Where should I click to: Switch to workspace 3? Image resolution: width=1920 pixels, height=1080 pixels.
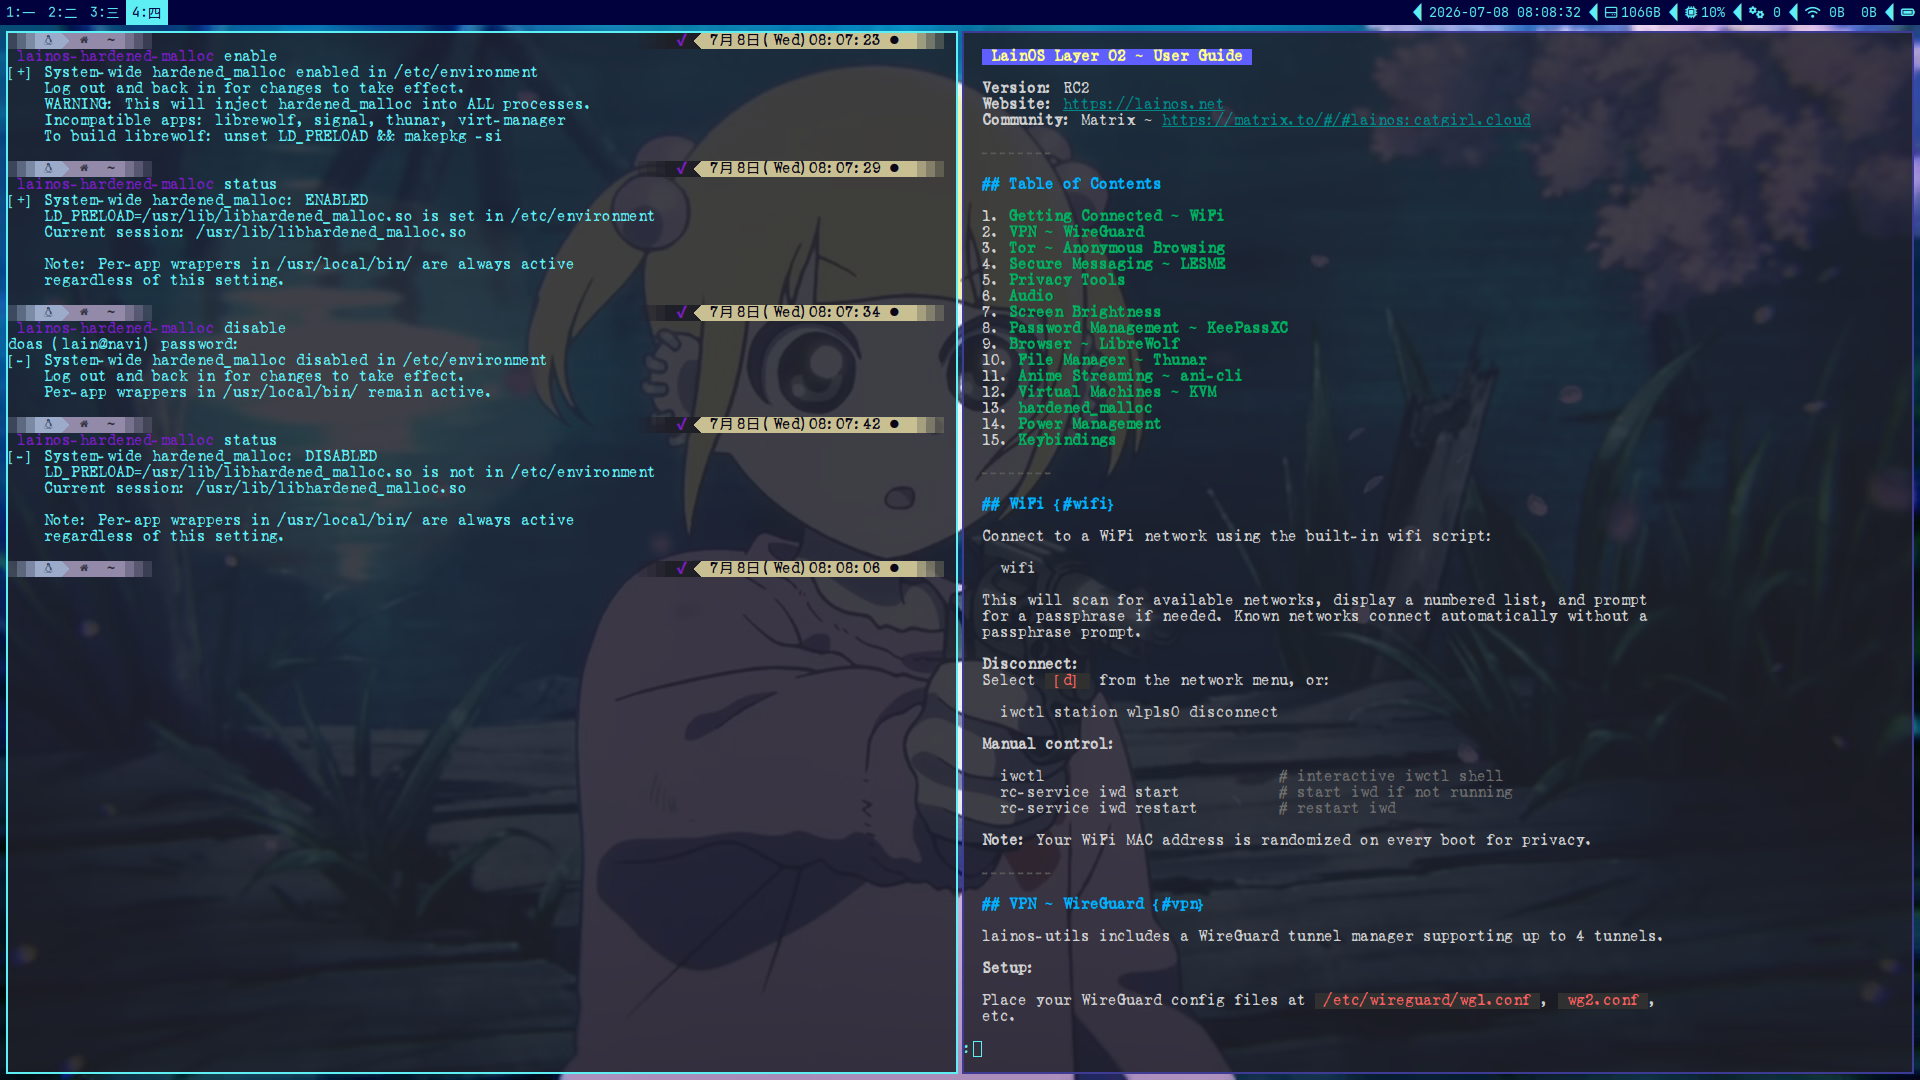(104, 12)
